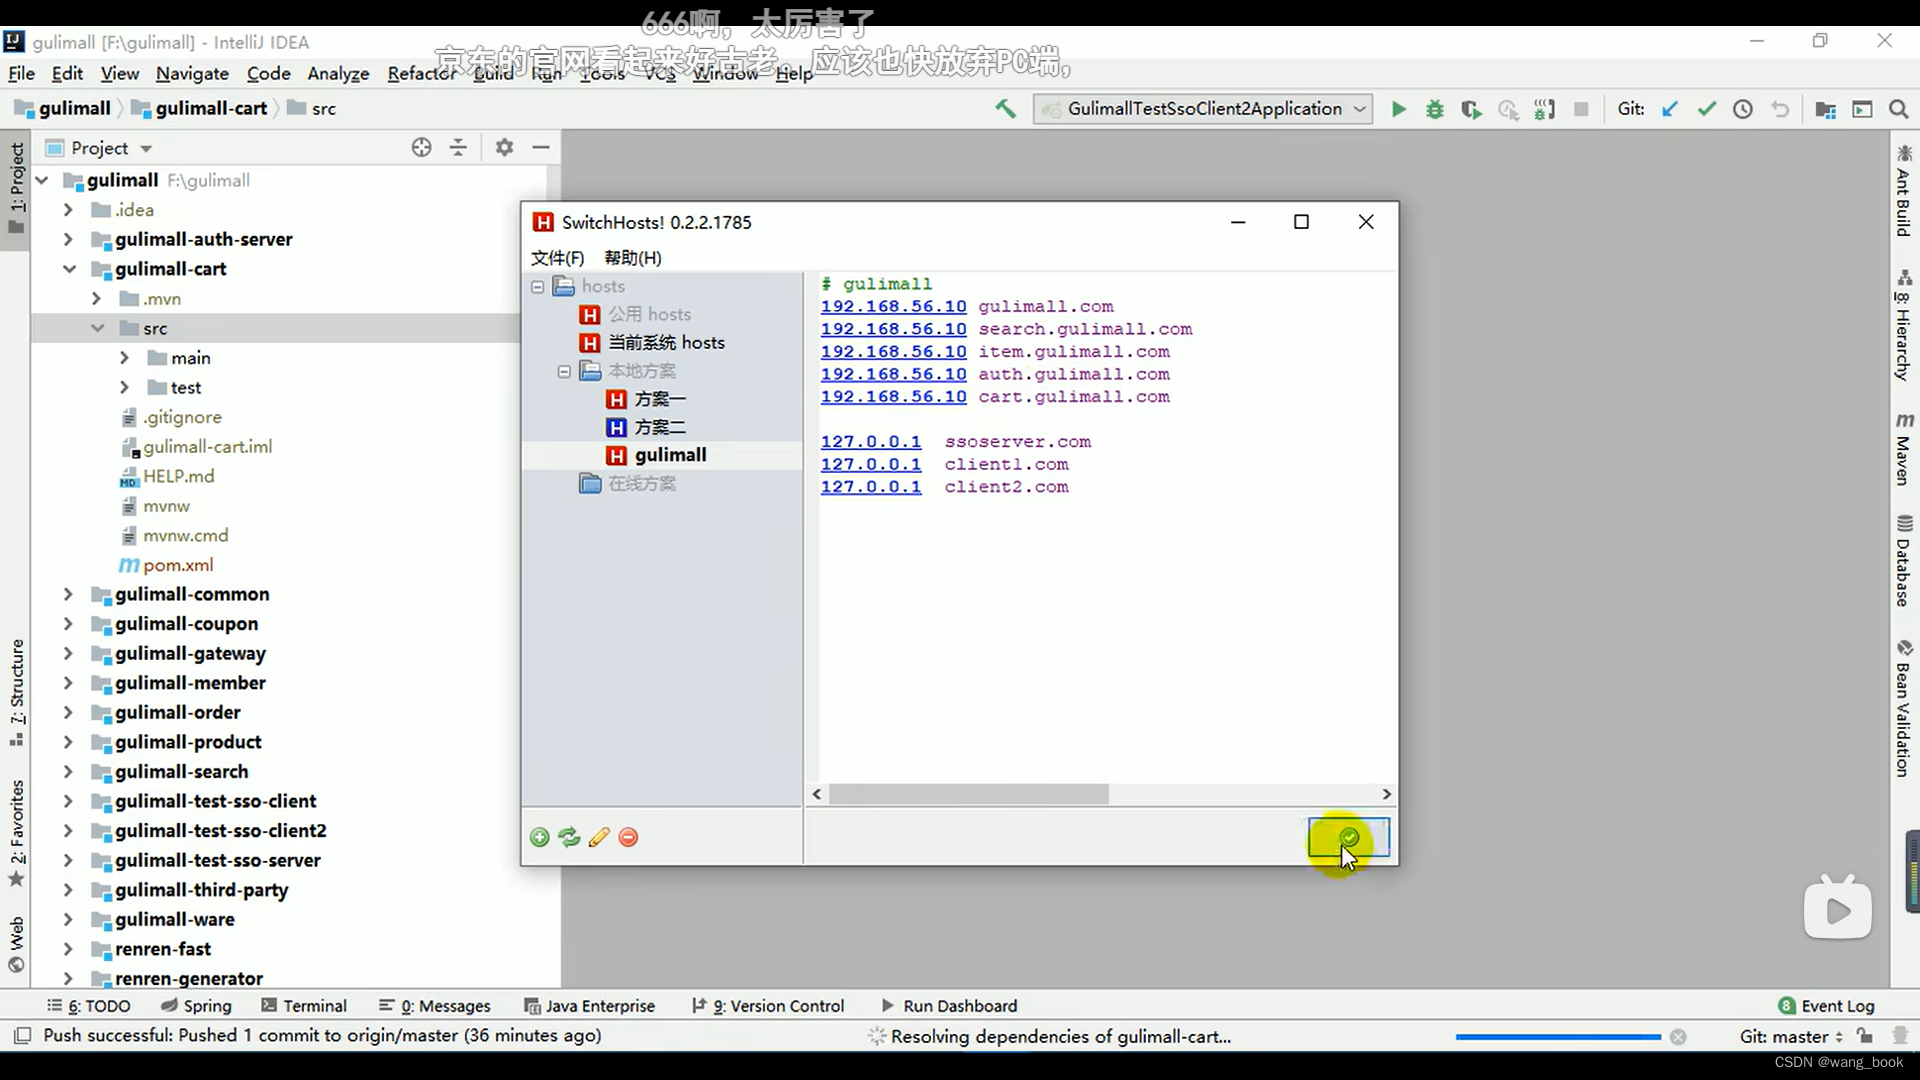This screenshot has width=1920, height=1080.
Task: Open the Event Log
Action: [1826, 1006]
